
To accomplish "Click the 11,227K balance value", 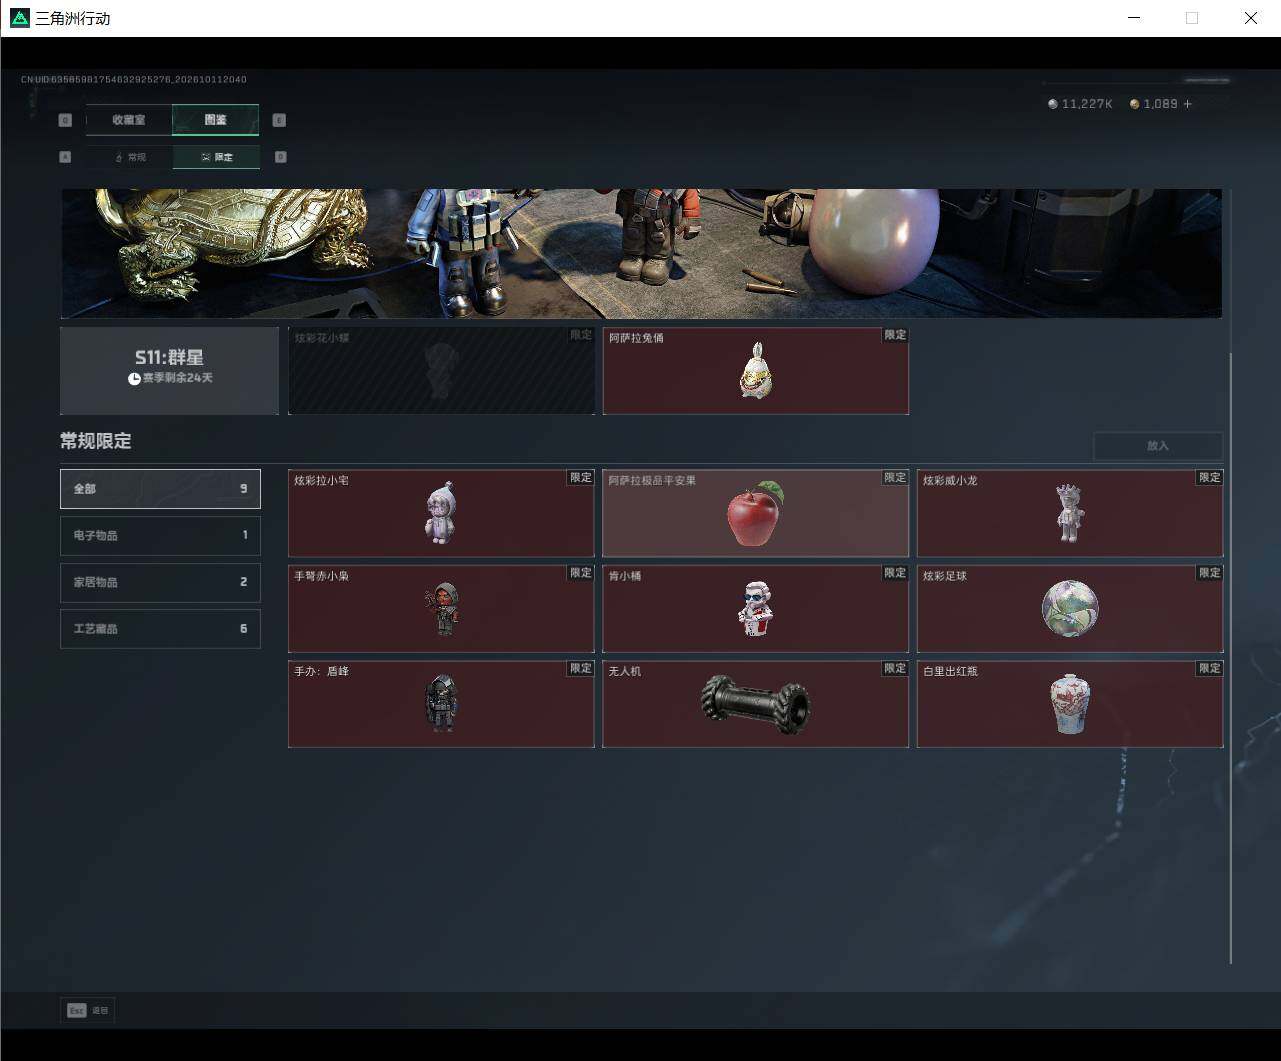I will click(x=1087, y=104).
